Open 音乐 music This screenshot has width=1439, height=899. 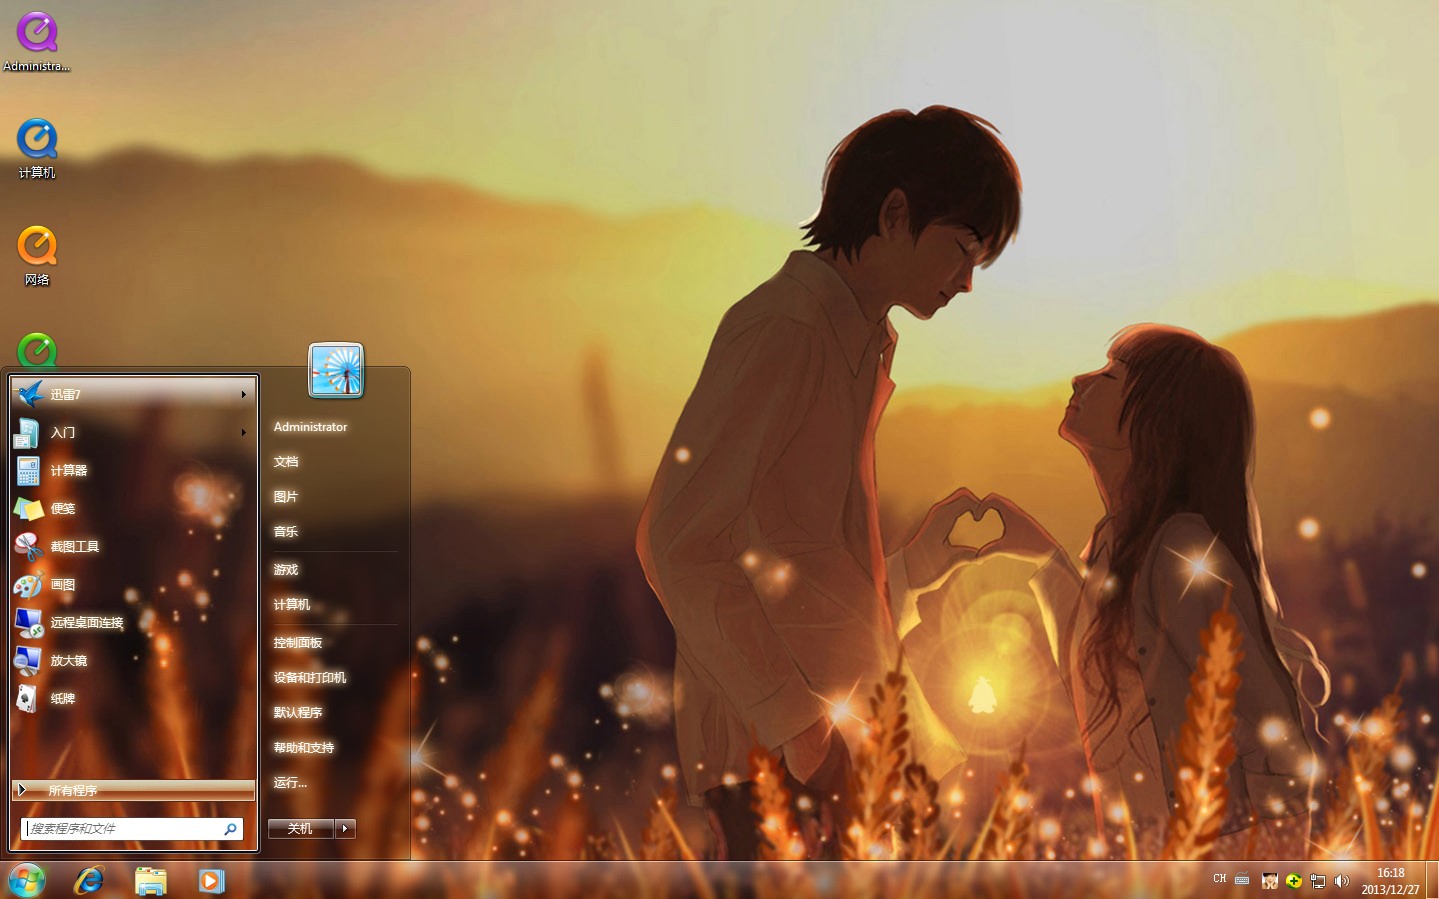point(286,532)
